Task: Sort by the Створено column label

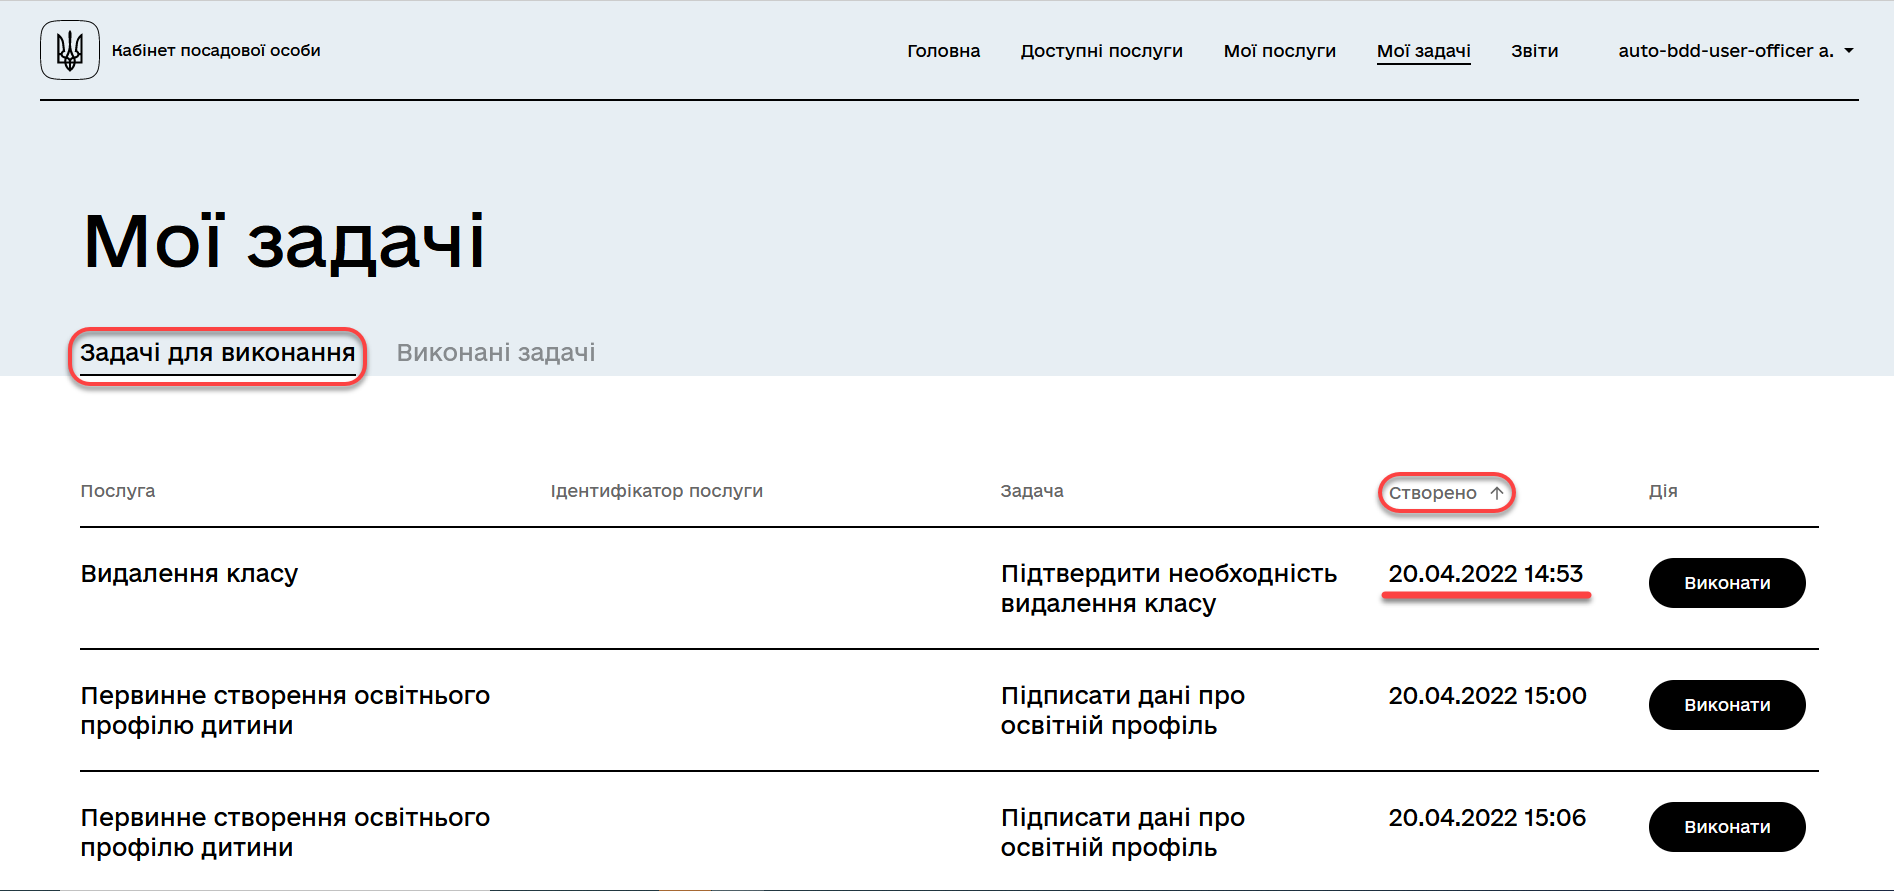Action: click(x=1432, y=493)
